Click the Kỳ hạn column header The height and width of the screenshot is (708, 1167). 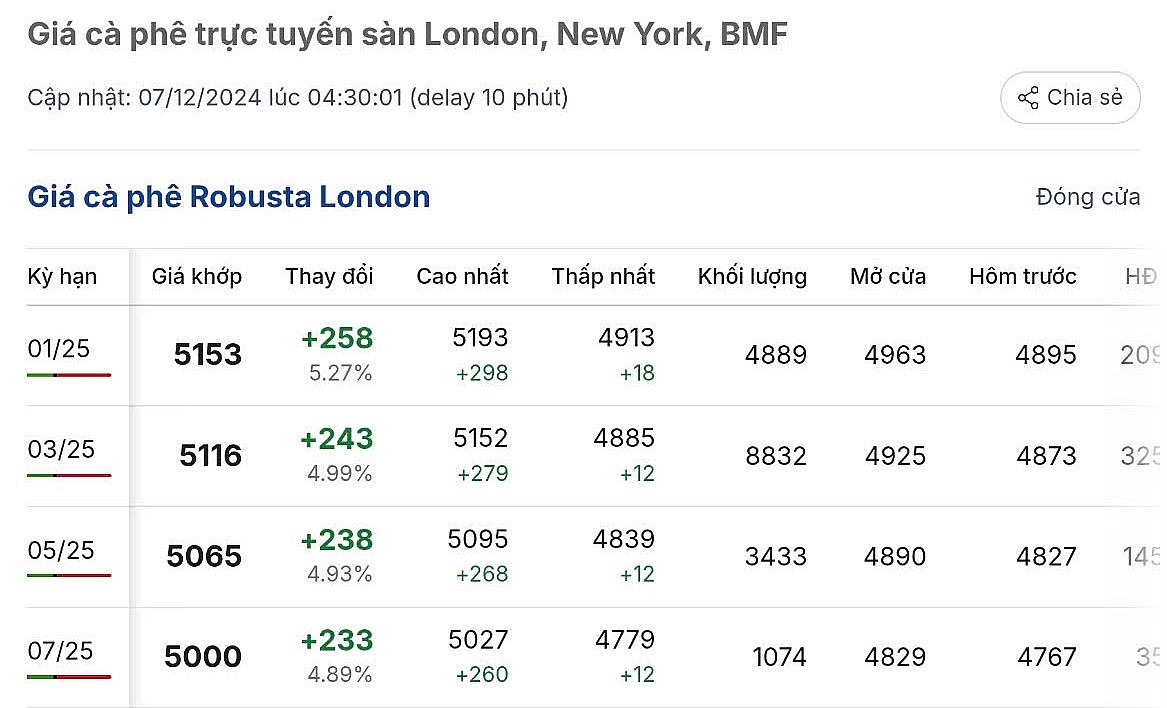pos(63,276)
